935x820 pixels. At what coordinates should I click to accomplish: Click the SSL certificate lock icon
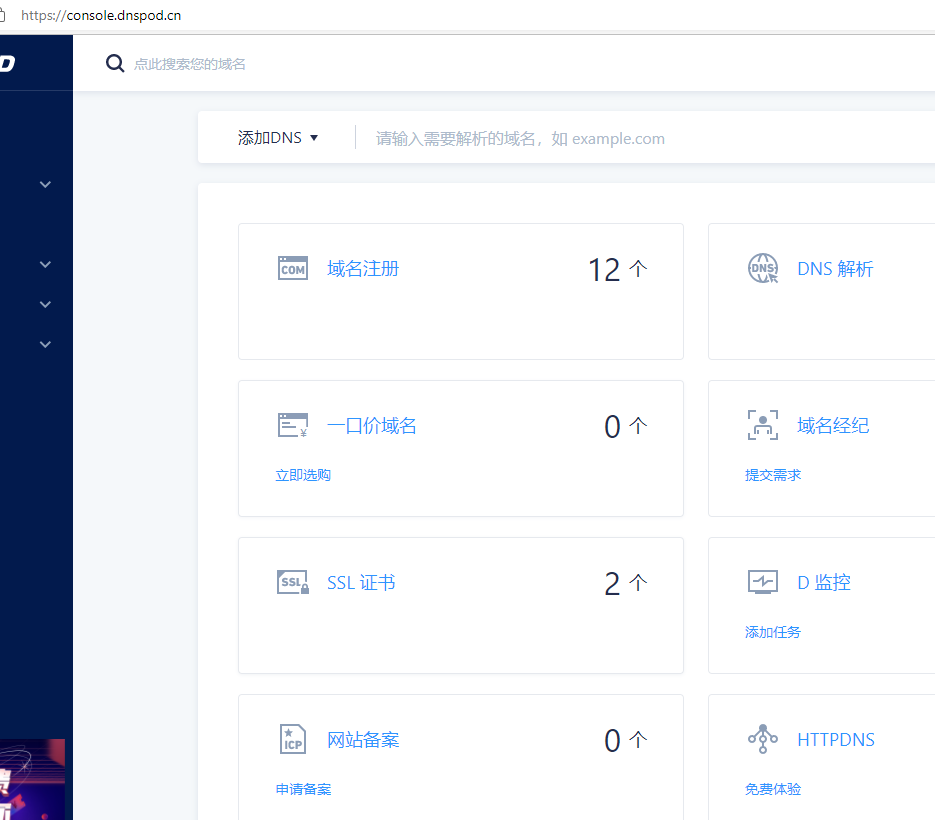(293, 582)
